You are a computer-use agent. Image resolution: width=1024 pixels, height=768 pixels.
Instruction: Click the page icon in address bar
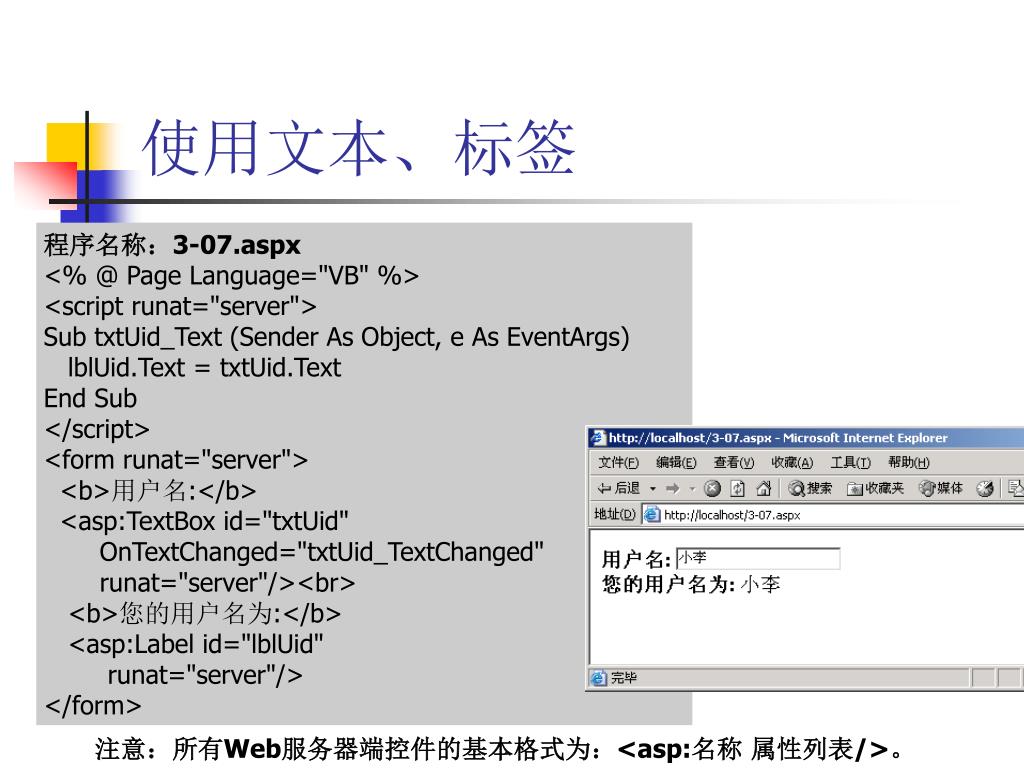(x=652, y=515)
